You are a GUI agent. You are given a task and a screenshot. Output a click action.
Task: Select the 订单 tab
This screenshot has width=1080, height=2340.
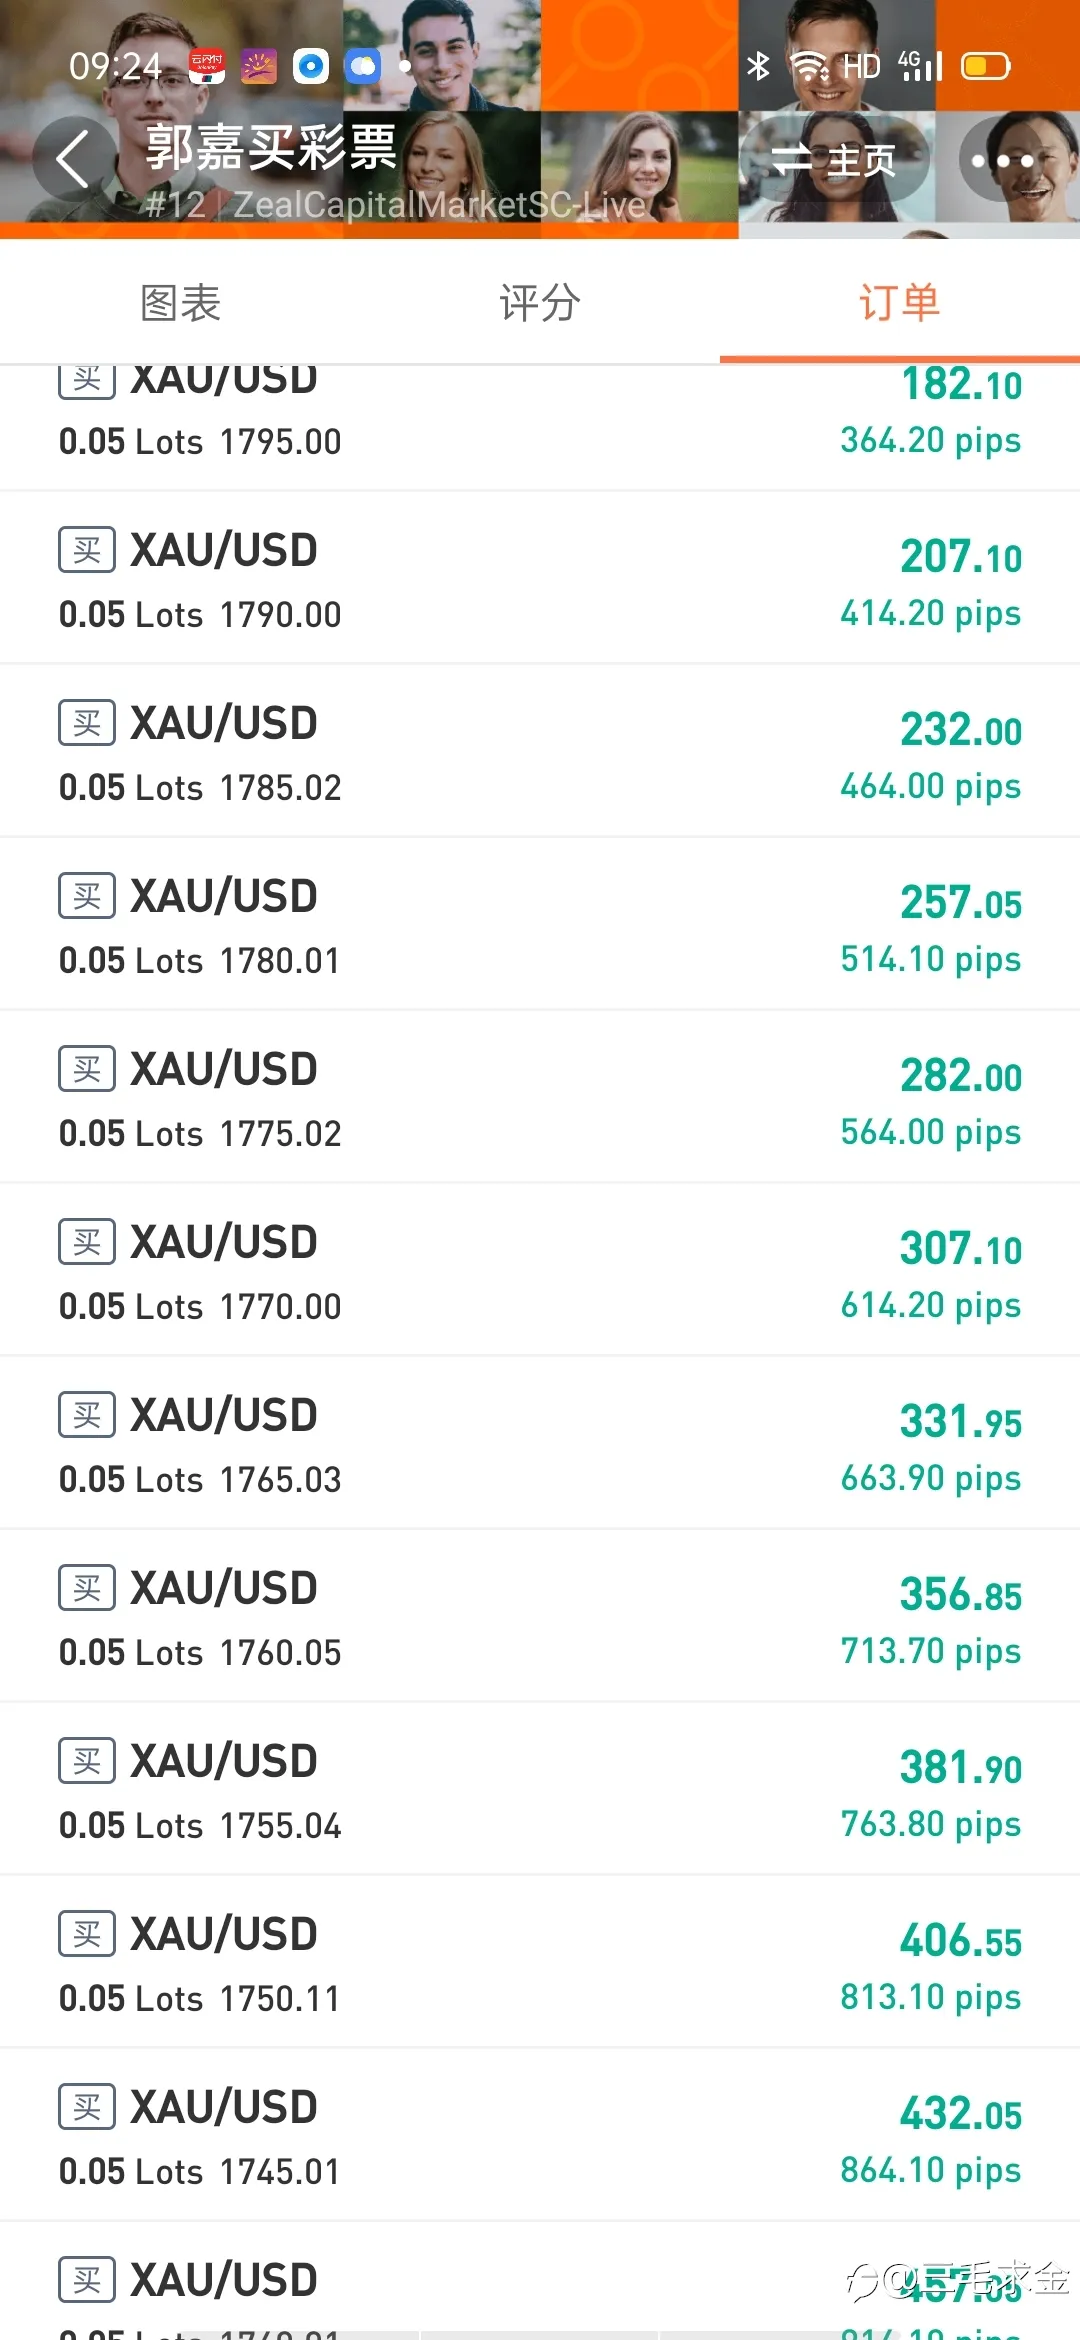tap(900, 303)
